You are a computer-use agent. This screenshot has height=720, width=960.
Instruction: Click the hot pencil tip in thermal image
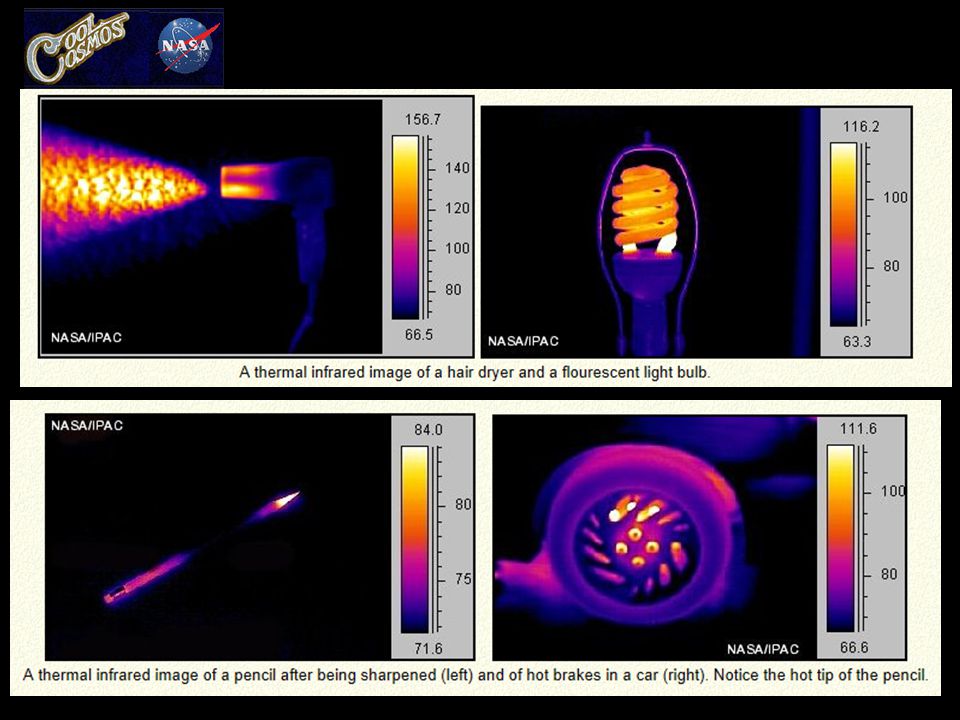click(x=287, y=500)
